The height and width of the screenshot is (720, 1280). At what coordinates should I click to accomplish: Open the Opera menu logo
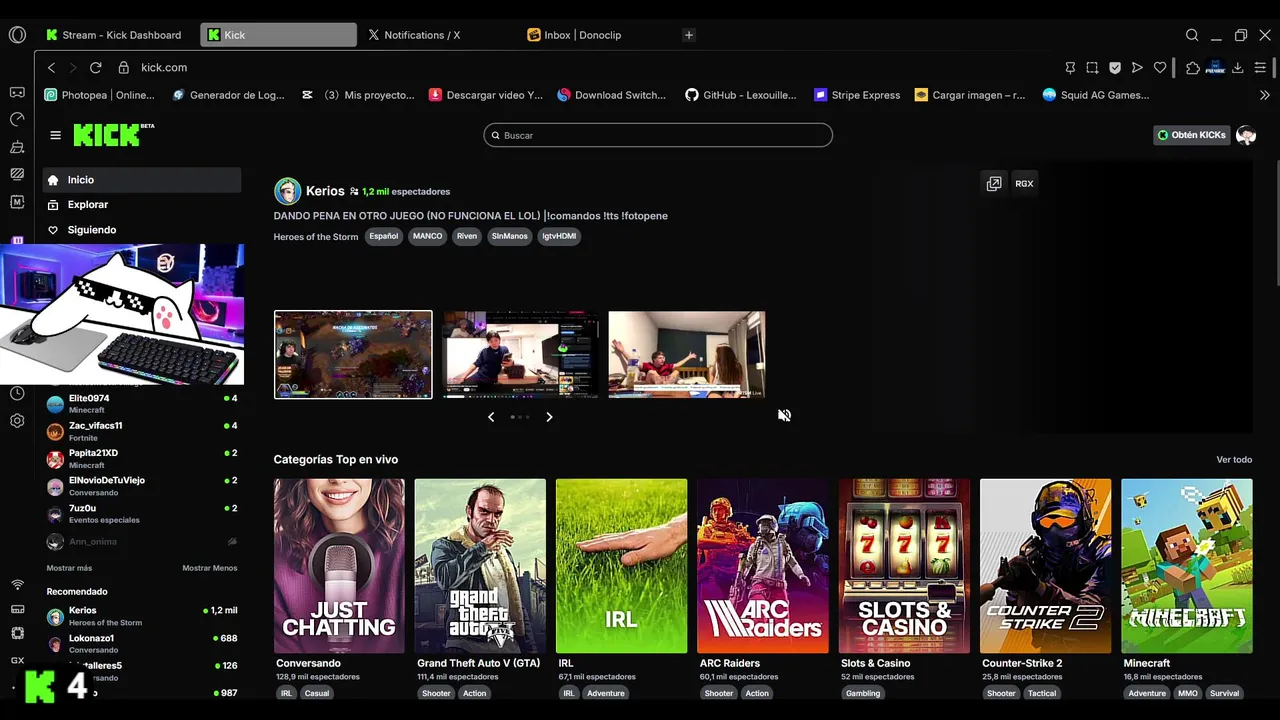pyautogui.click(x=17, y=35)
